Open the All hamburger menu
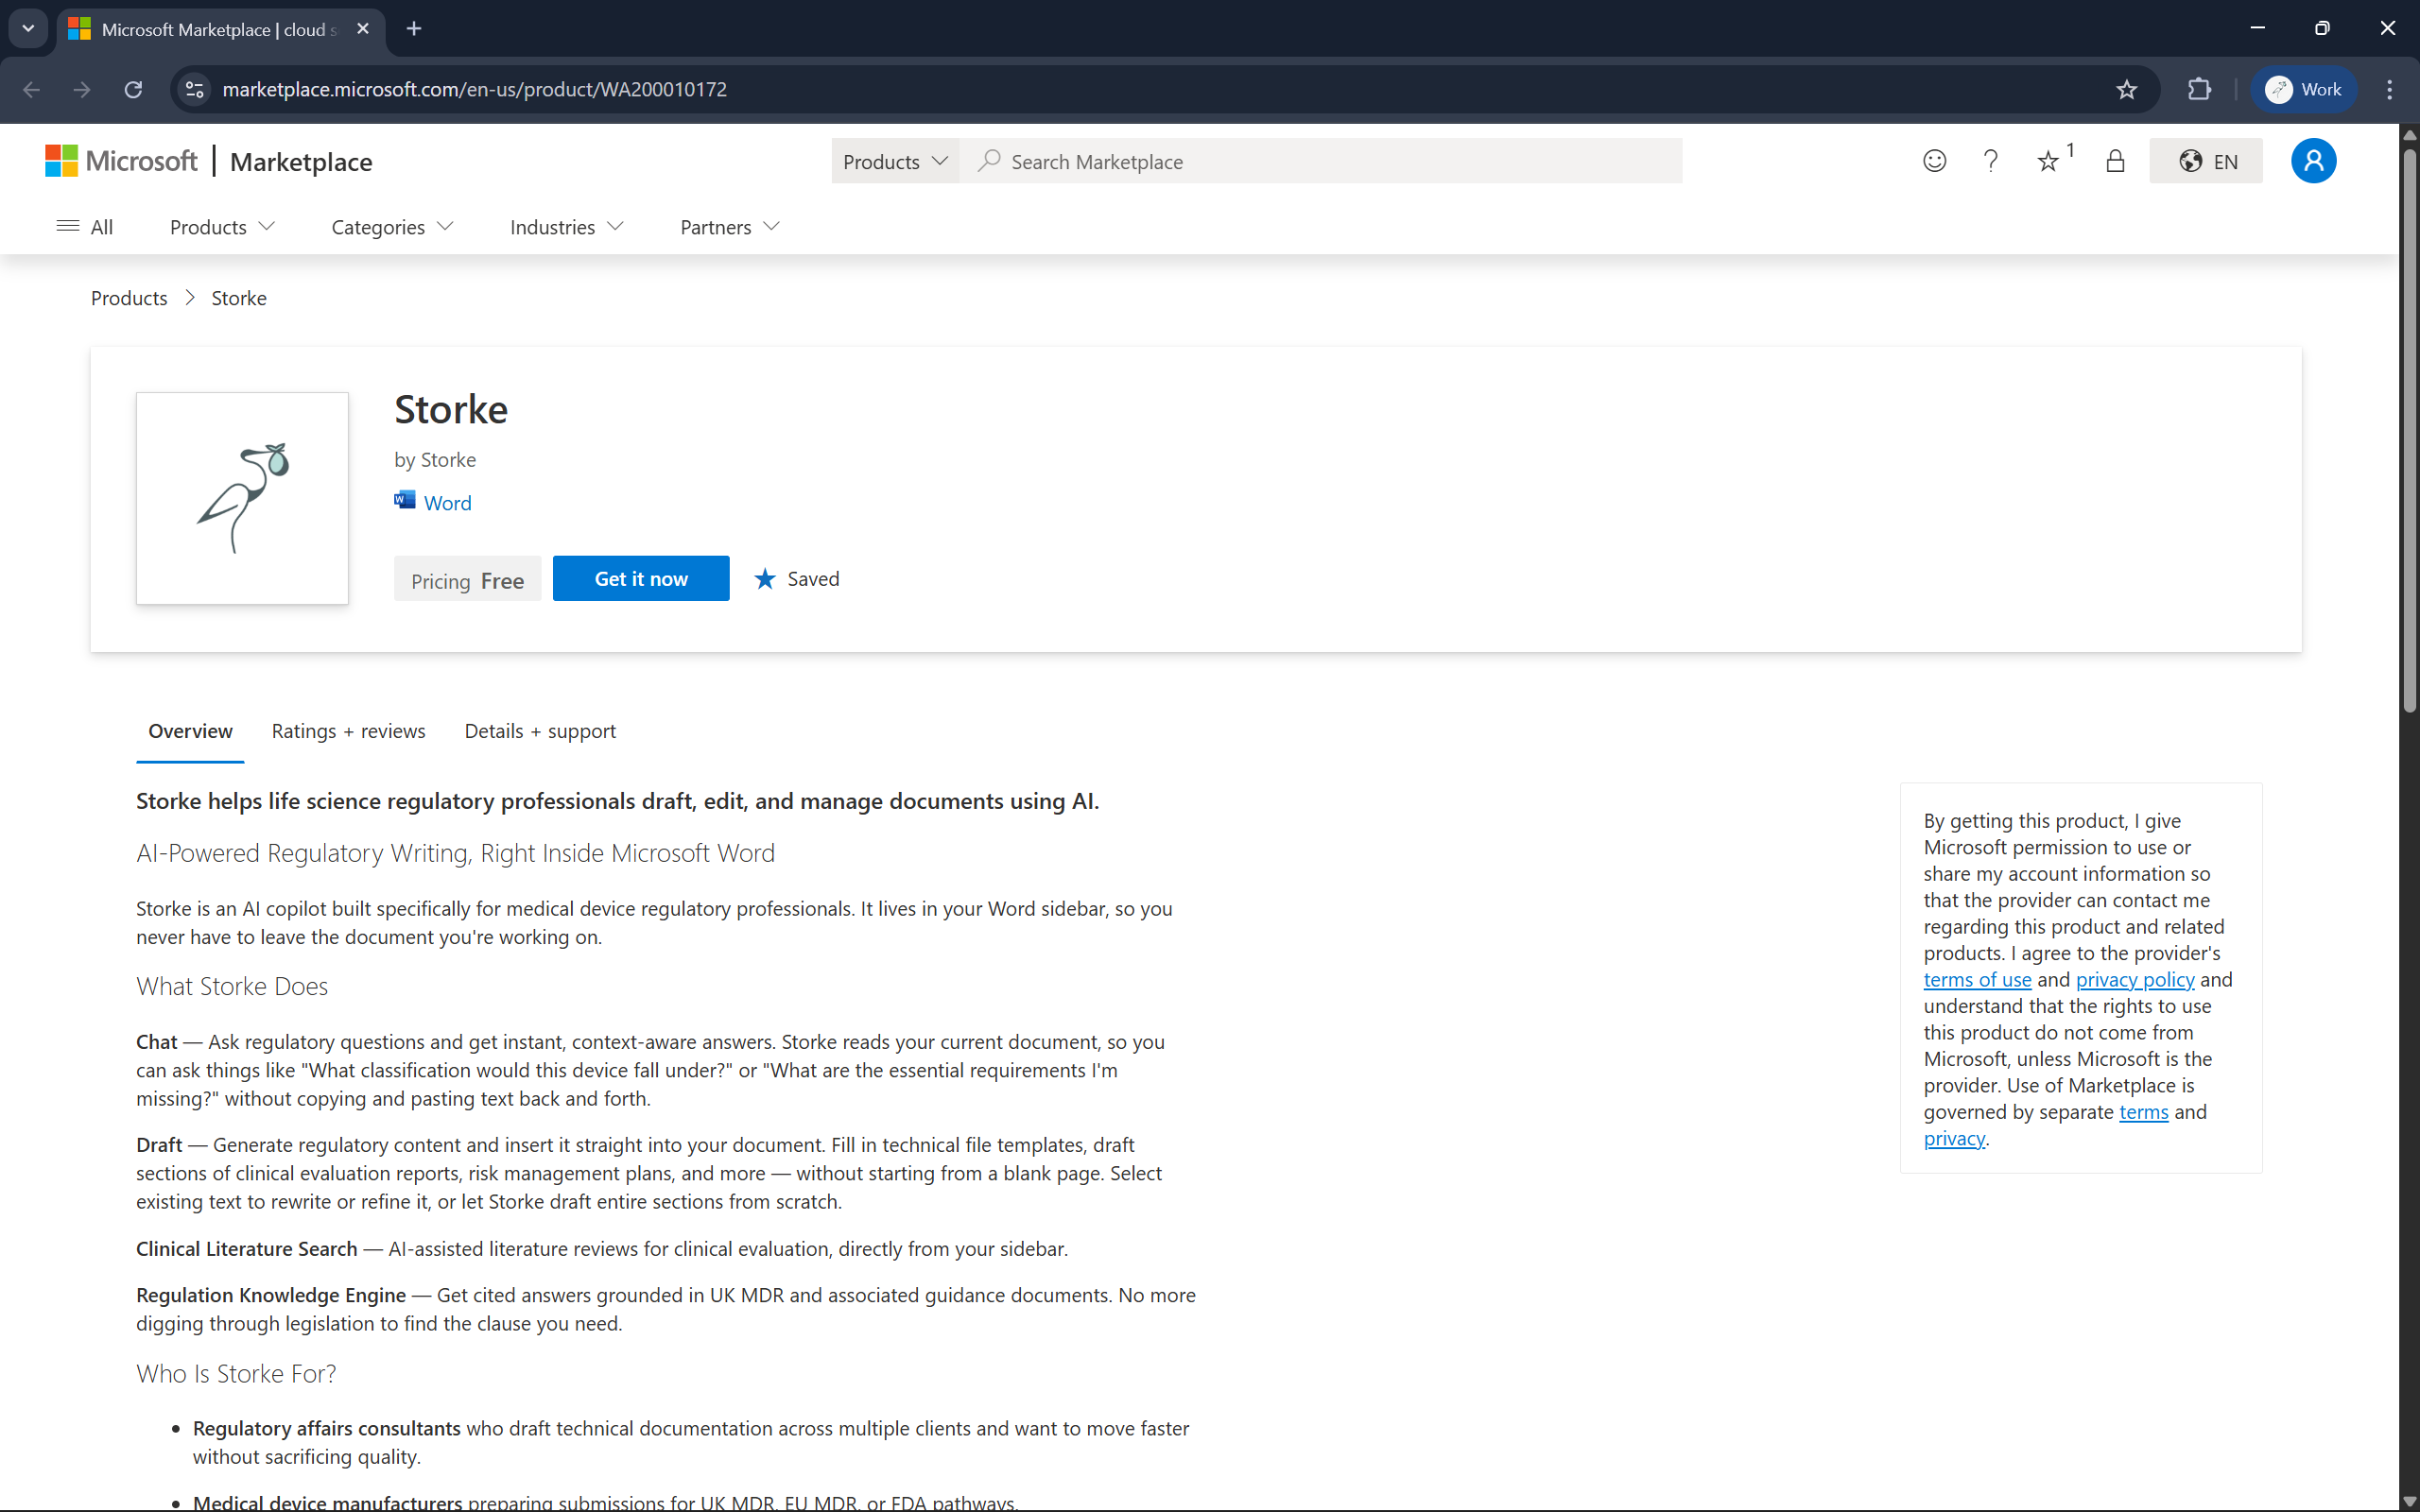This screenshot has height=1512, width=2420. pos(84,227)
